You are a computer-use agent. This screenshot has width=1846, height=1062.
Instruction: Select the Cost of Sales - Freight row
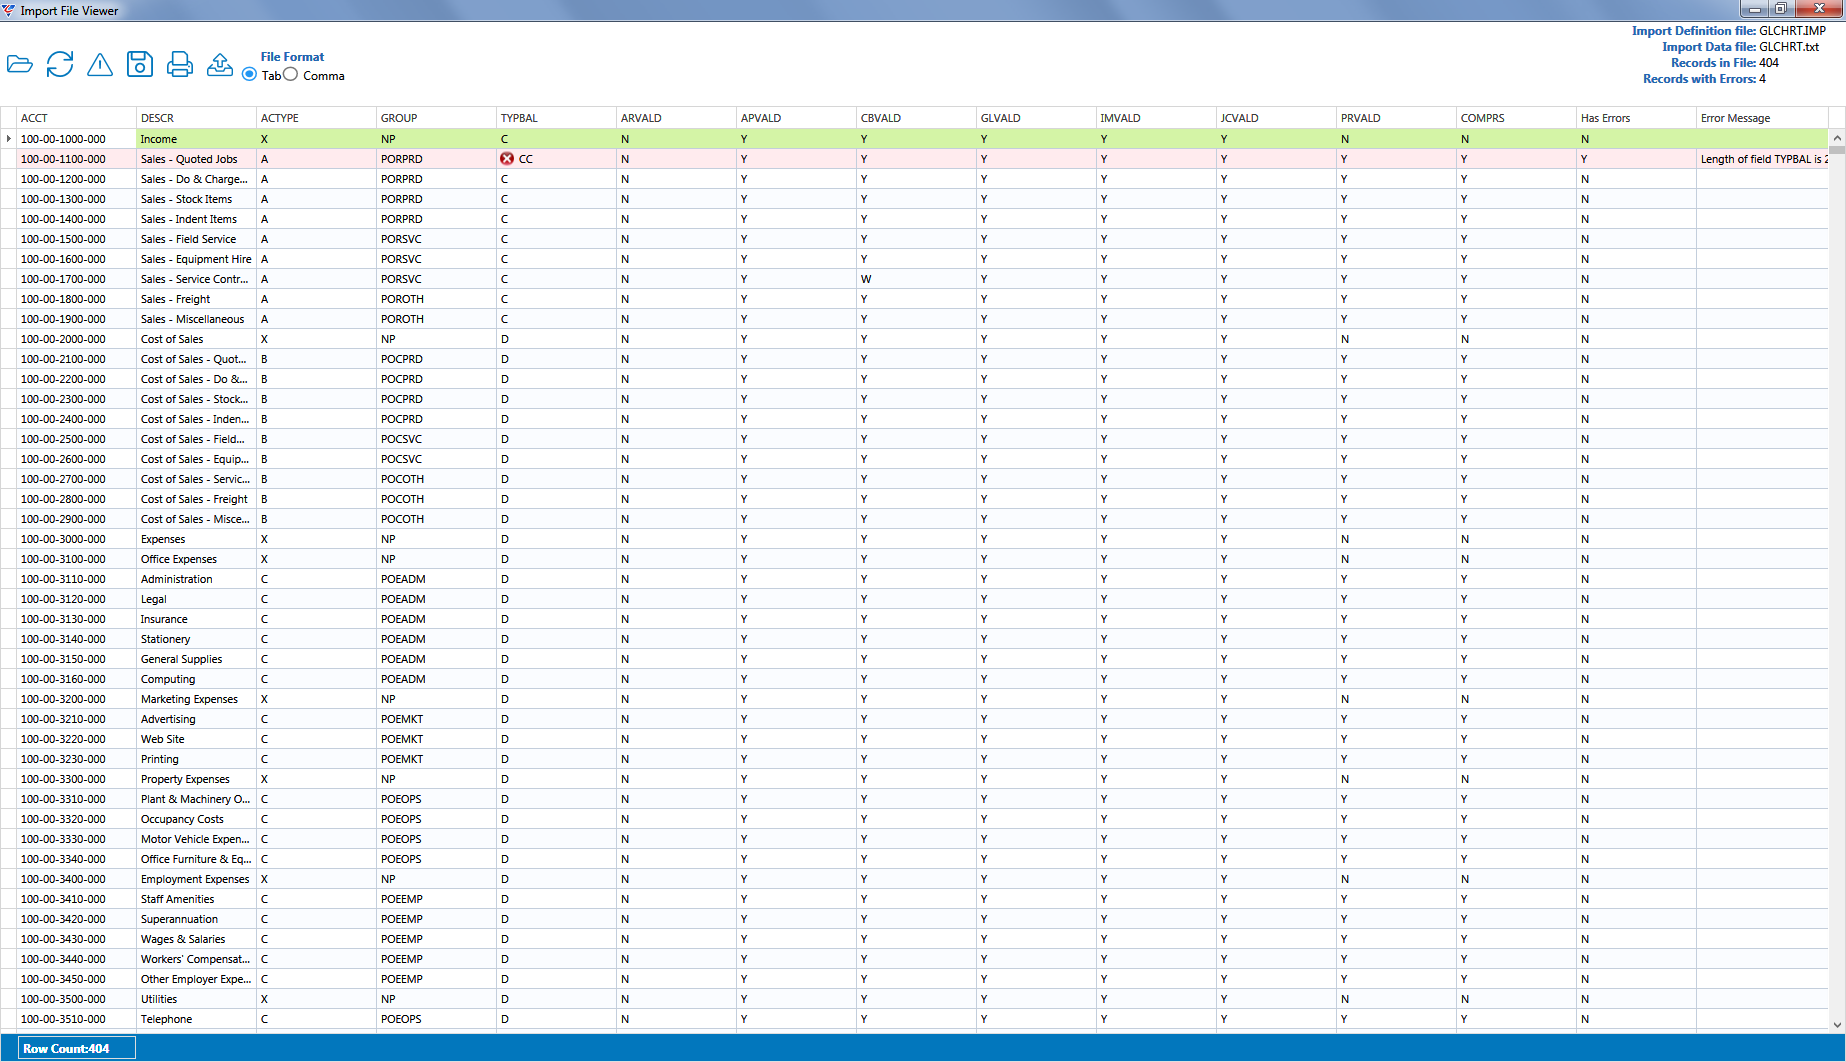(x=914, y=499)
